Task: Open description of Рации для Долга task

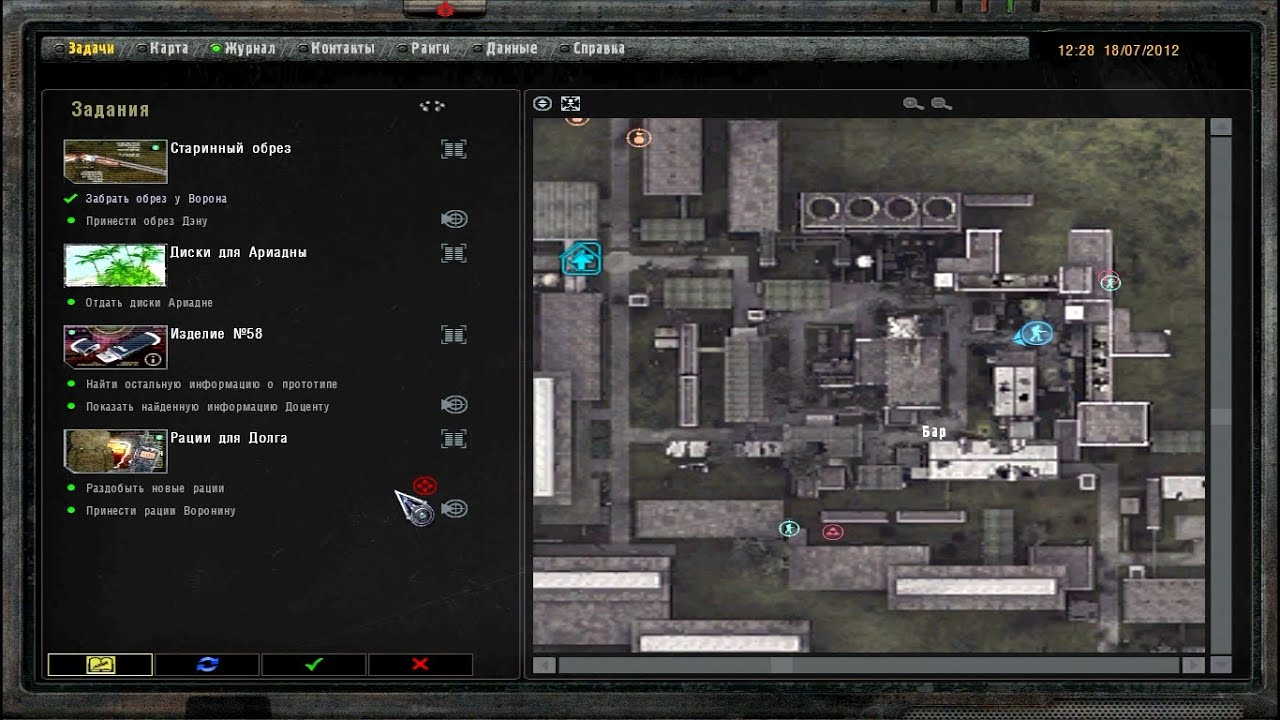Action: 454,438
